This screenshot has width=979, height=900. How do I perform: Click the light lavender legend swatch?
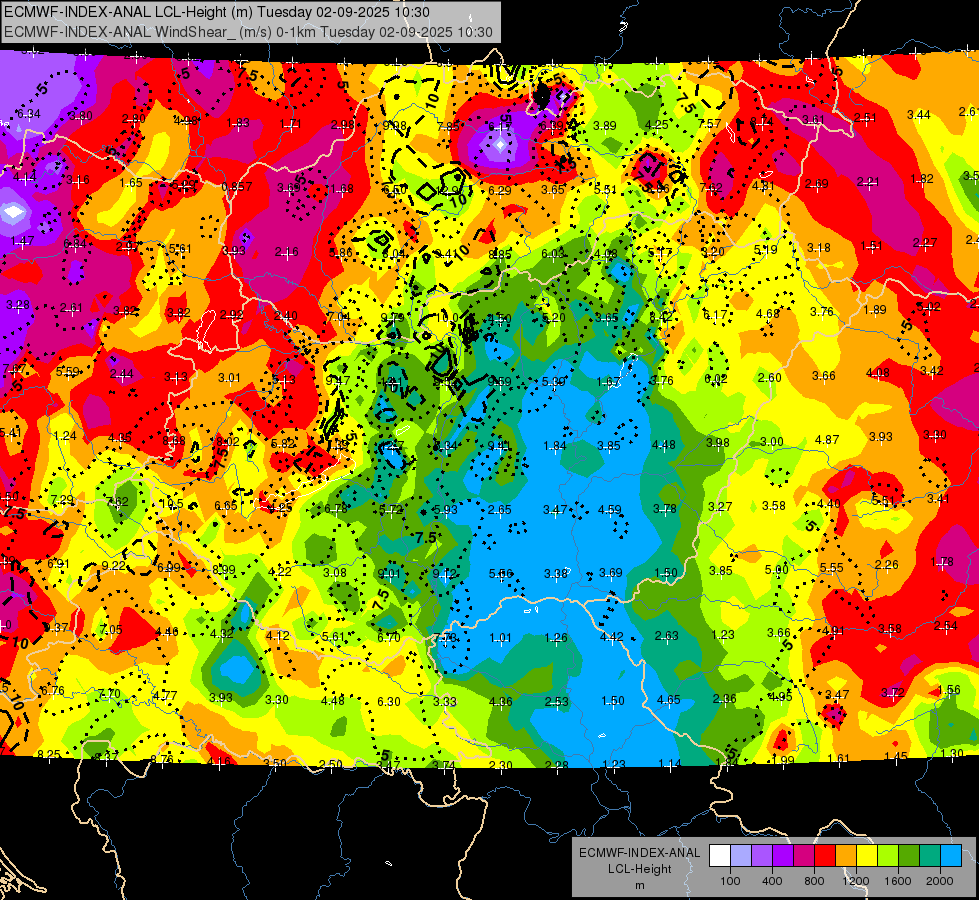[x=741, y=856]
